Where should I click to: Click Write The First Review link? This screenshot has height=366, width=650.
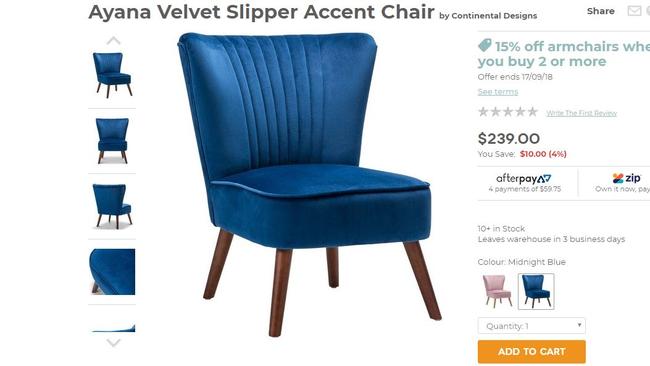pos(581,113)
